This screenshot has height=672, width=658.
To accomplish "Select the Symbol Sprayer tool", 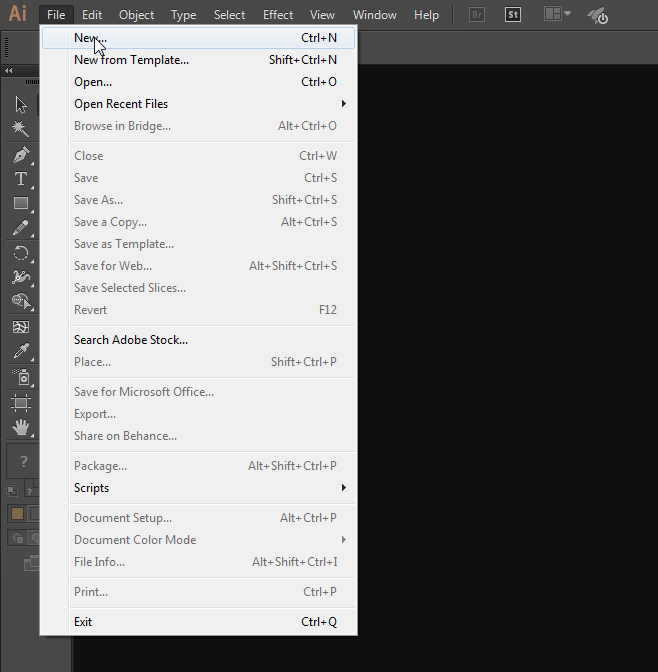I will click(20, 377).
